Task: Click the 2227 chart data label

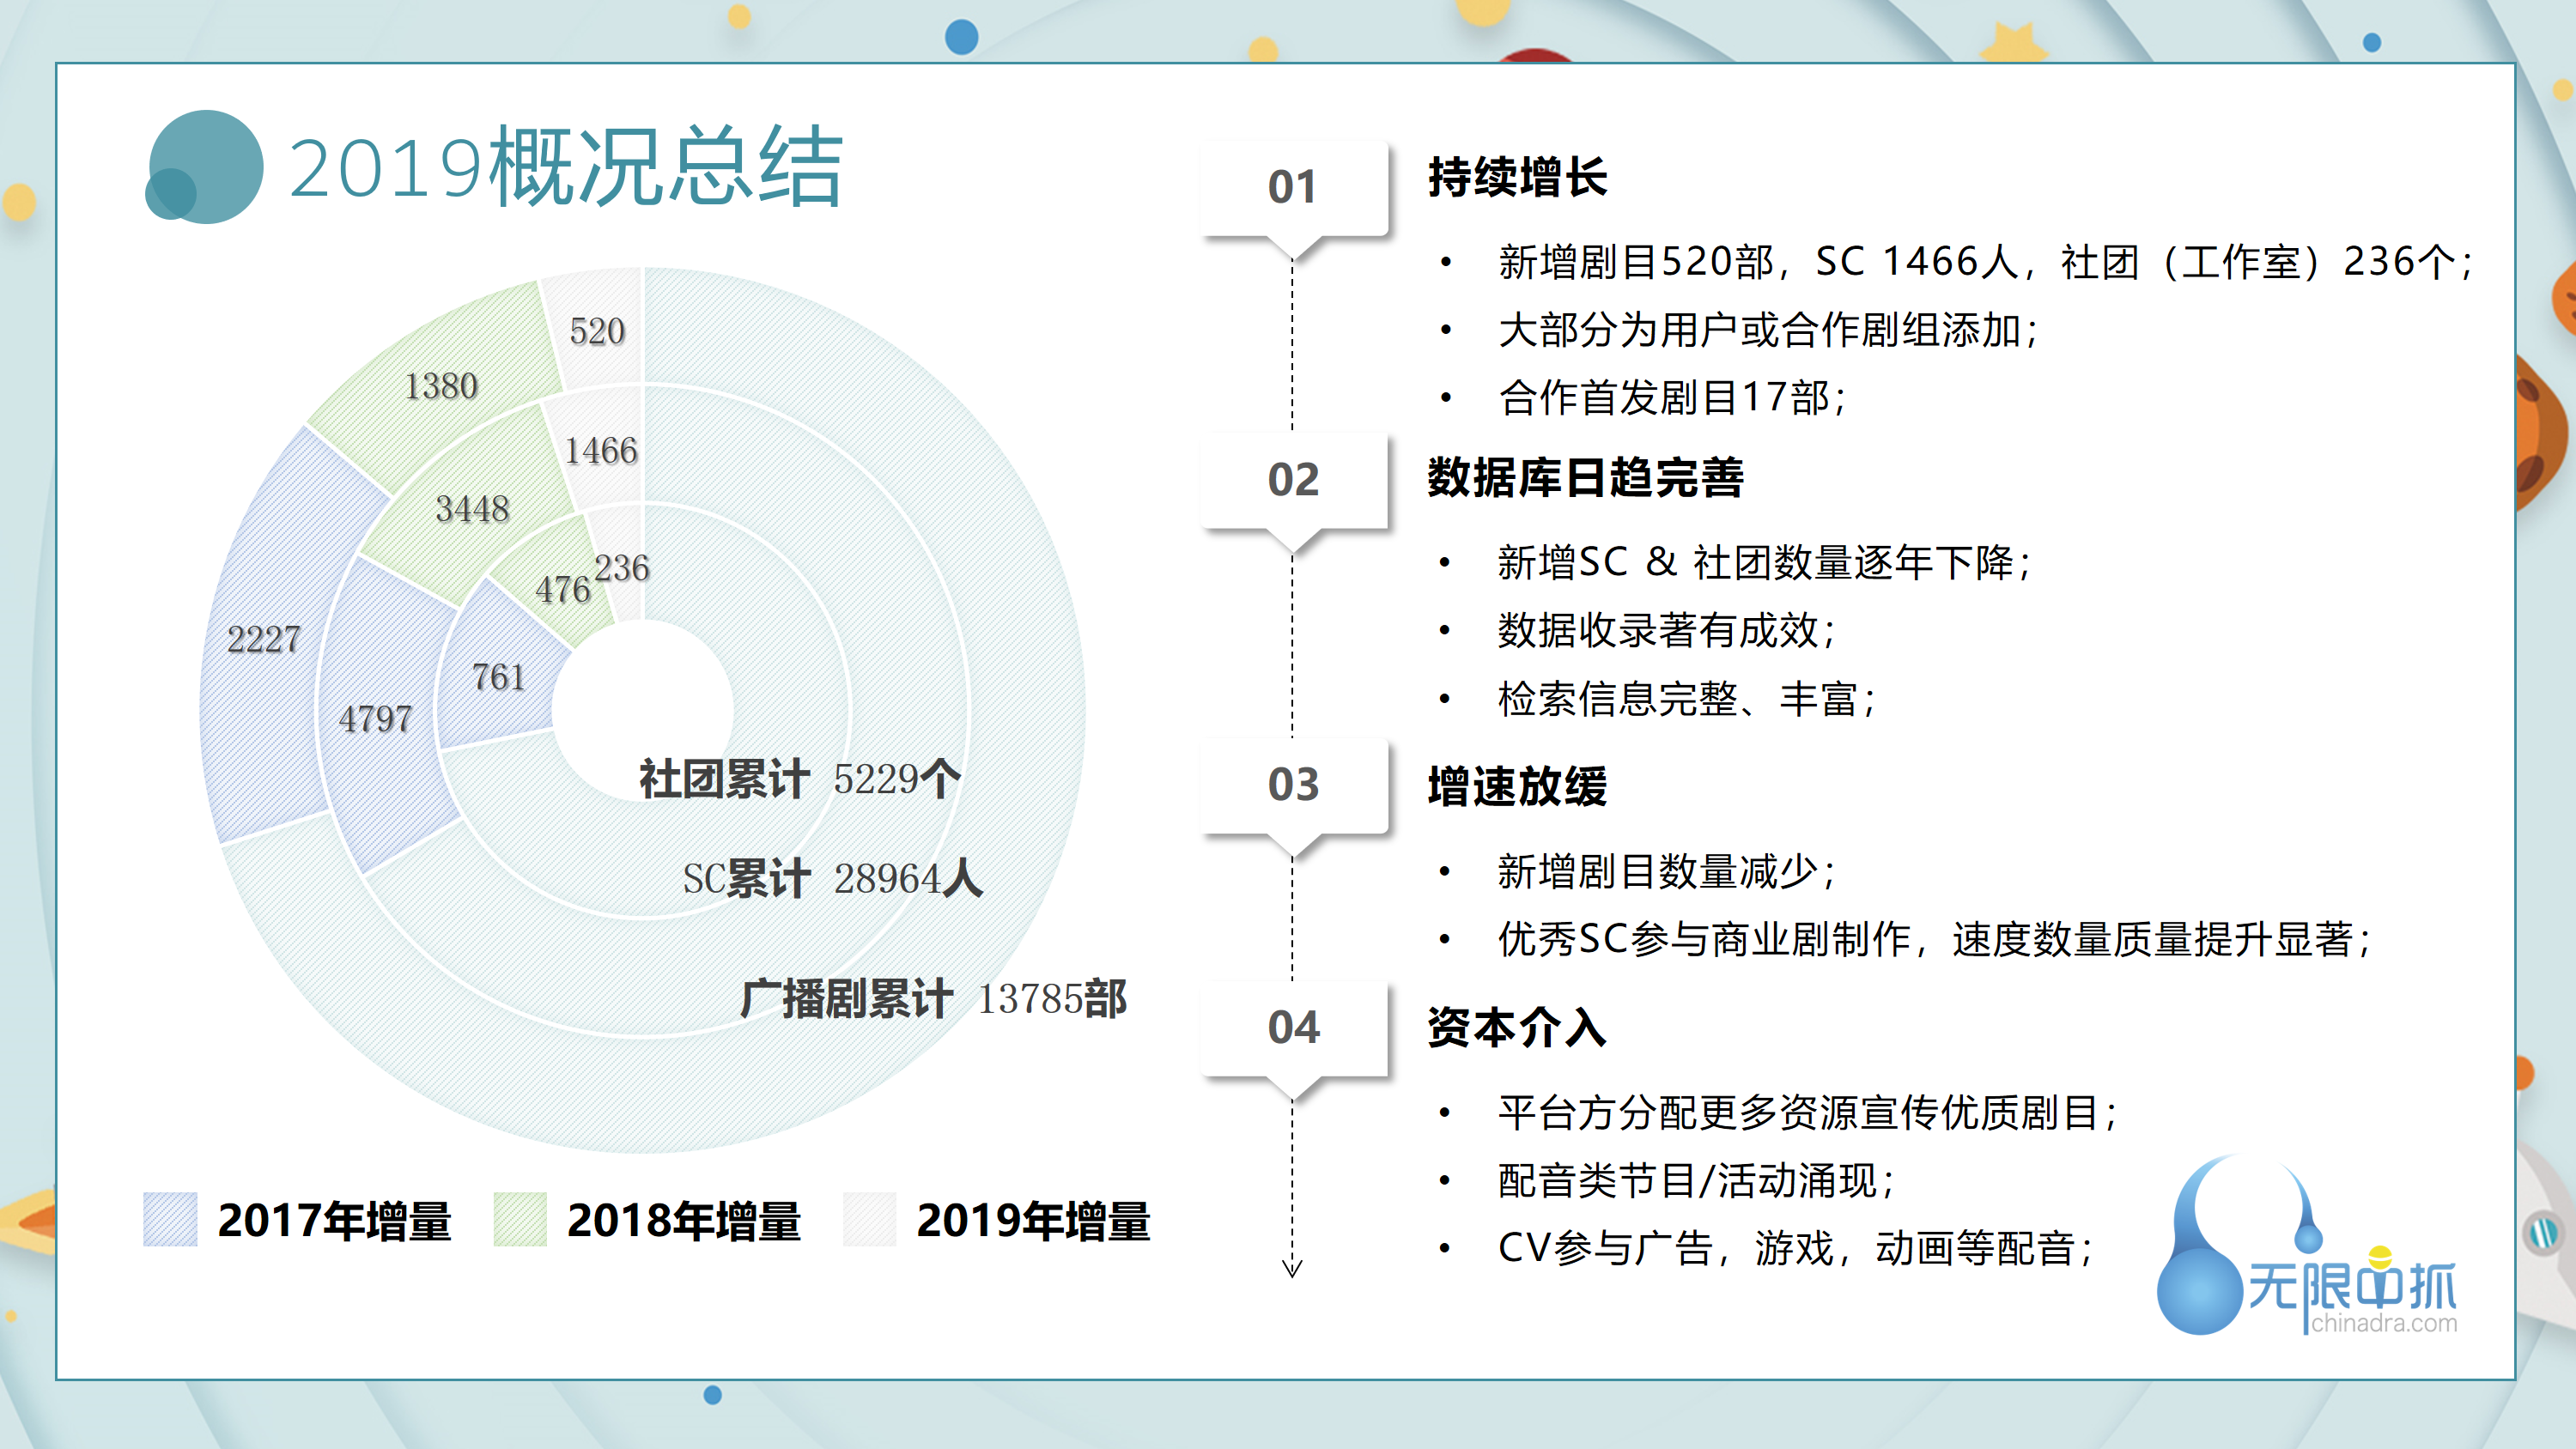Action: coord(264,639)
